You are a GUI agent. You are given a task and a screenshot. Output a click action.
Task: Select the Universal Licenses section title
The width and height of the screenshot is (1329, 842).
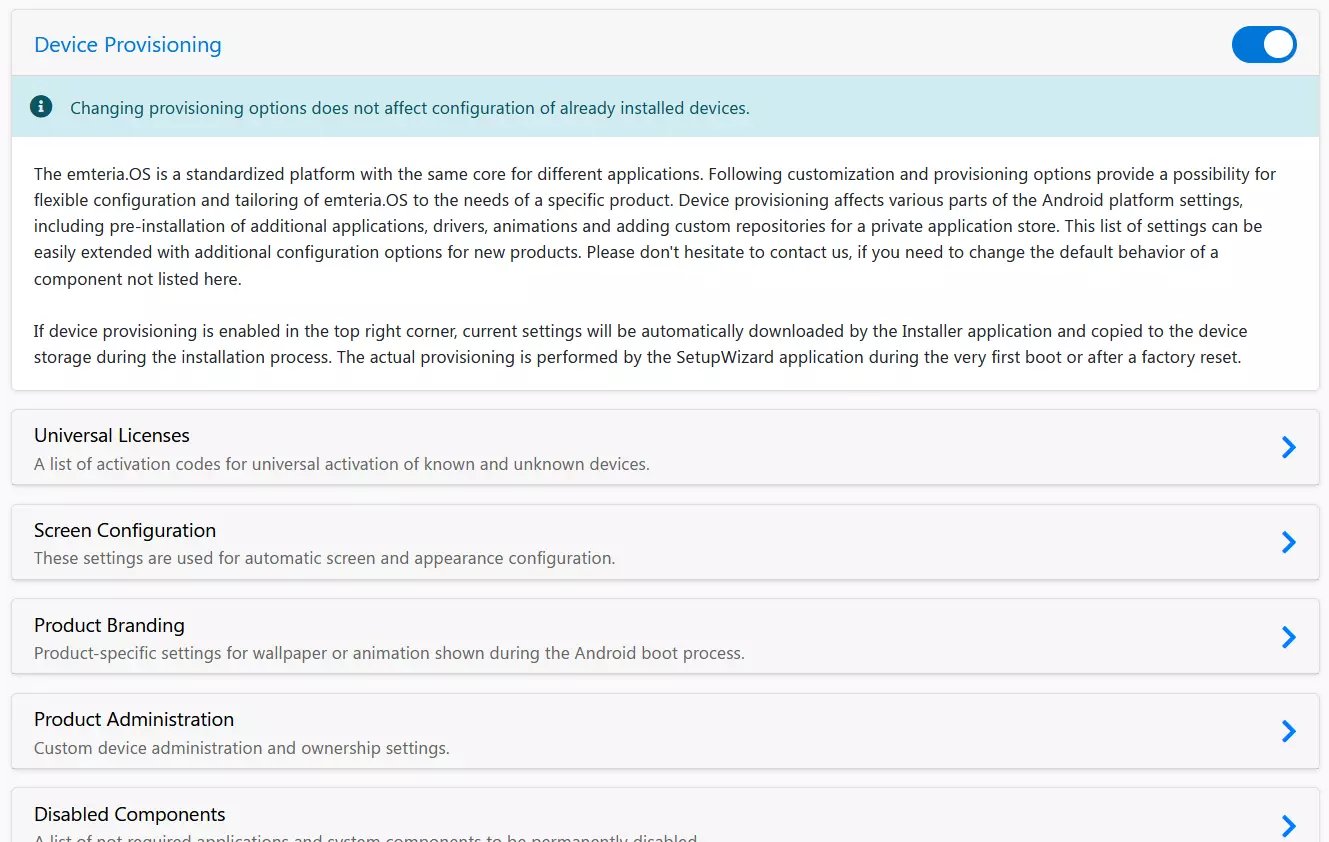112,436
